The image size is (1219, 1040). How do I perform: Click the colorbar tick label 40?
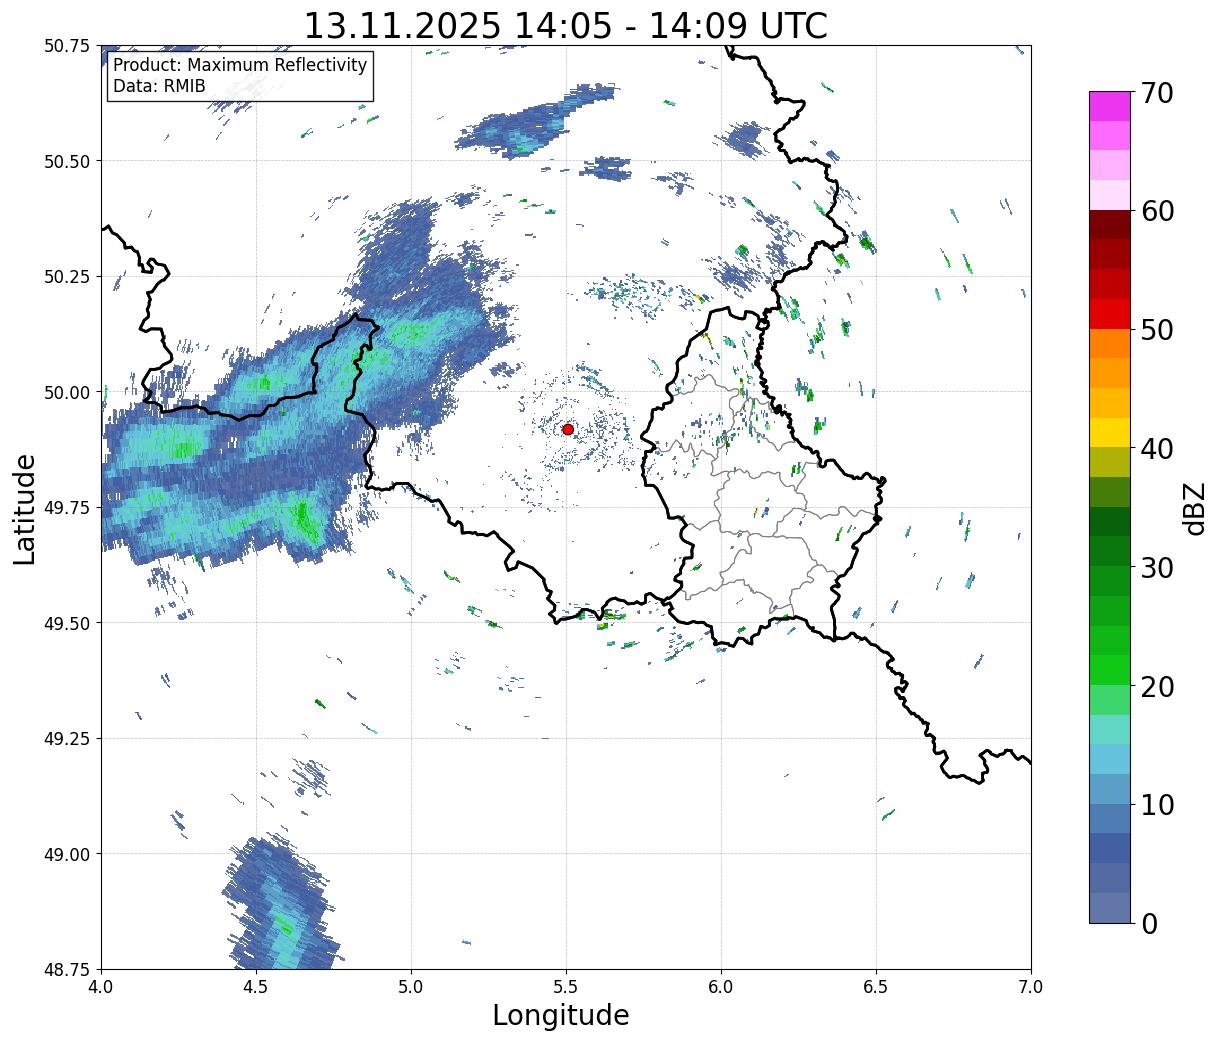tap(1156, 449)
